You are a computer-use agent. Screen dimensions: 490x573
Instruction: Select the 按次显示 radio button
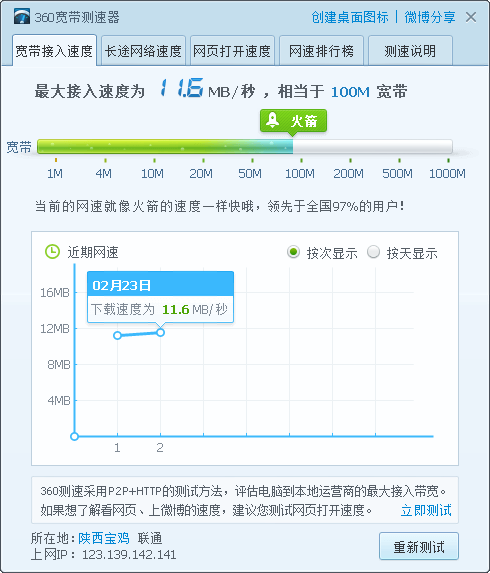pyautogui.click(x=293, y=252)
